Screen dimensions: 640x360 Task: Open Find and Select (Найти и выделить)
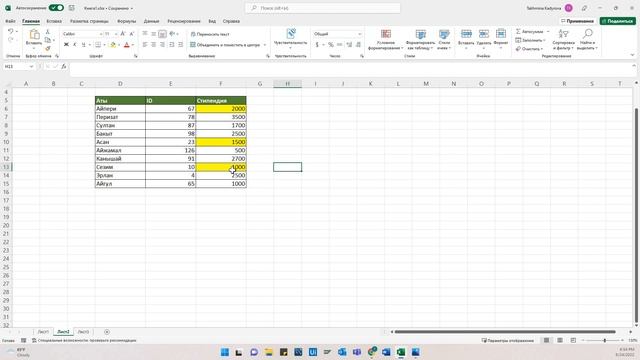coord(587,39)
